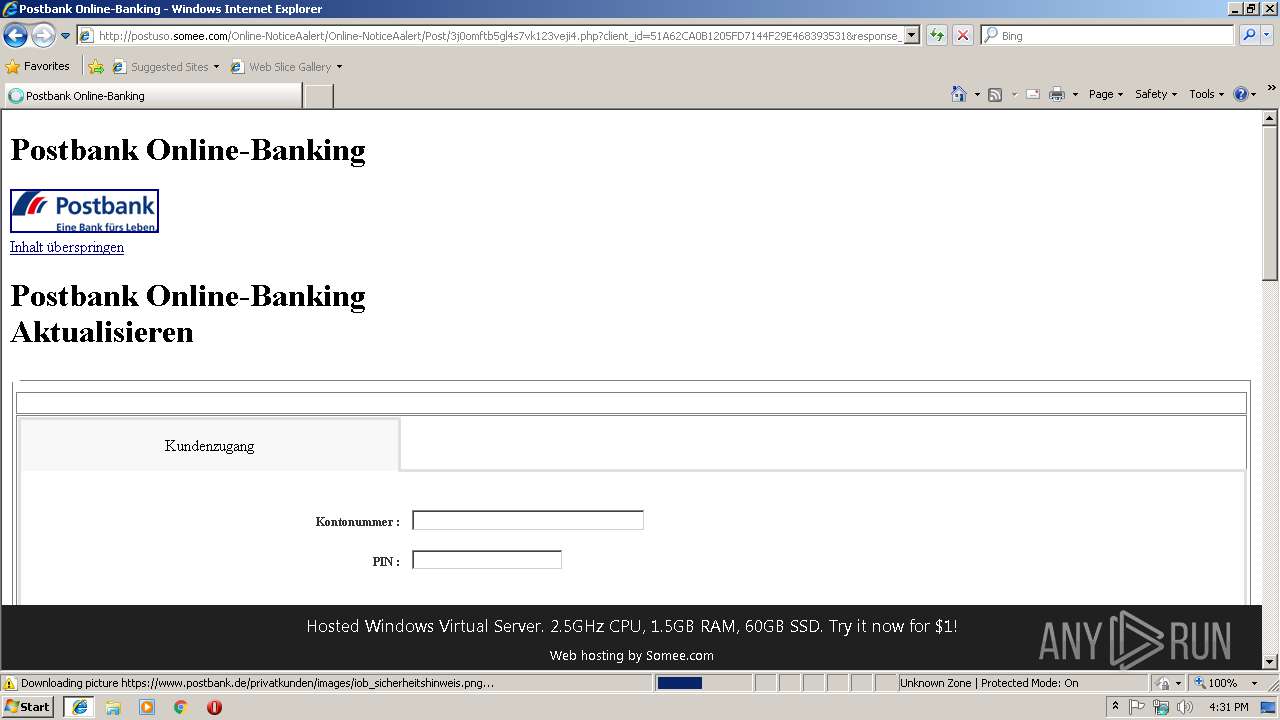Click the status bar warning icon
The height and width of the screenshot is (720, 1280).
click(10, 683)
